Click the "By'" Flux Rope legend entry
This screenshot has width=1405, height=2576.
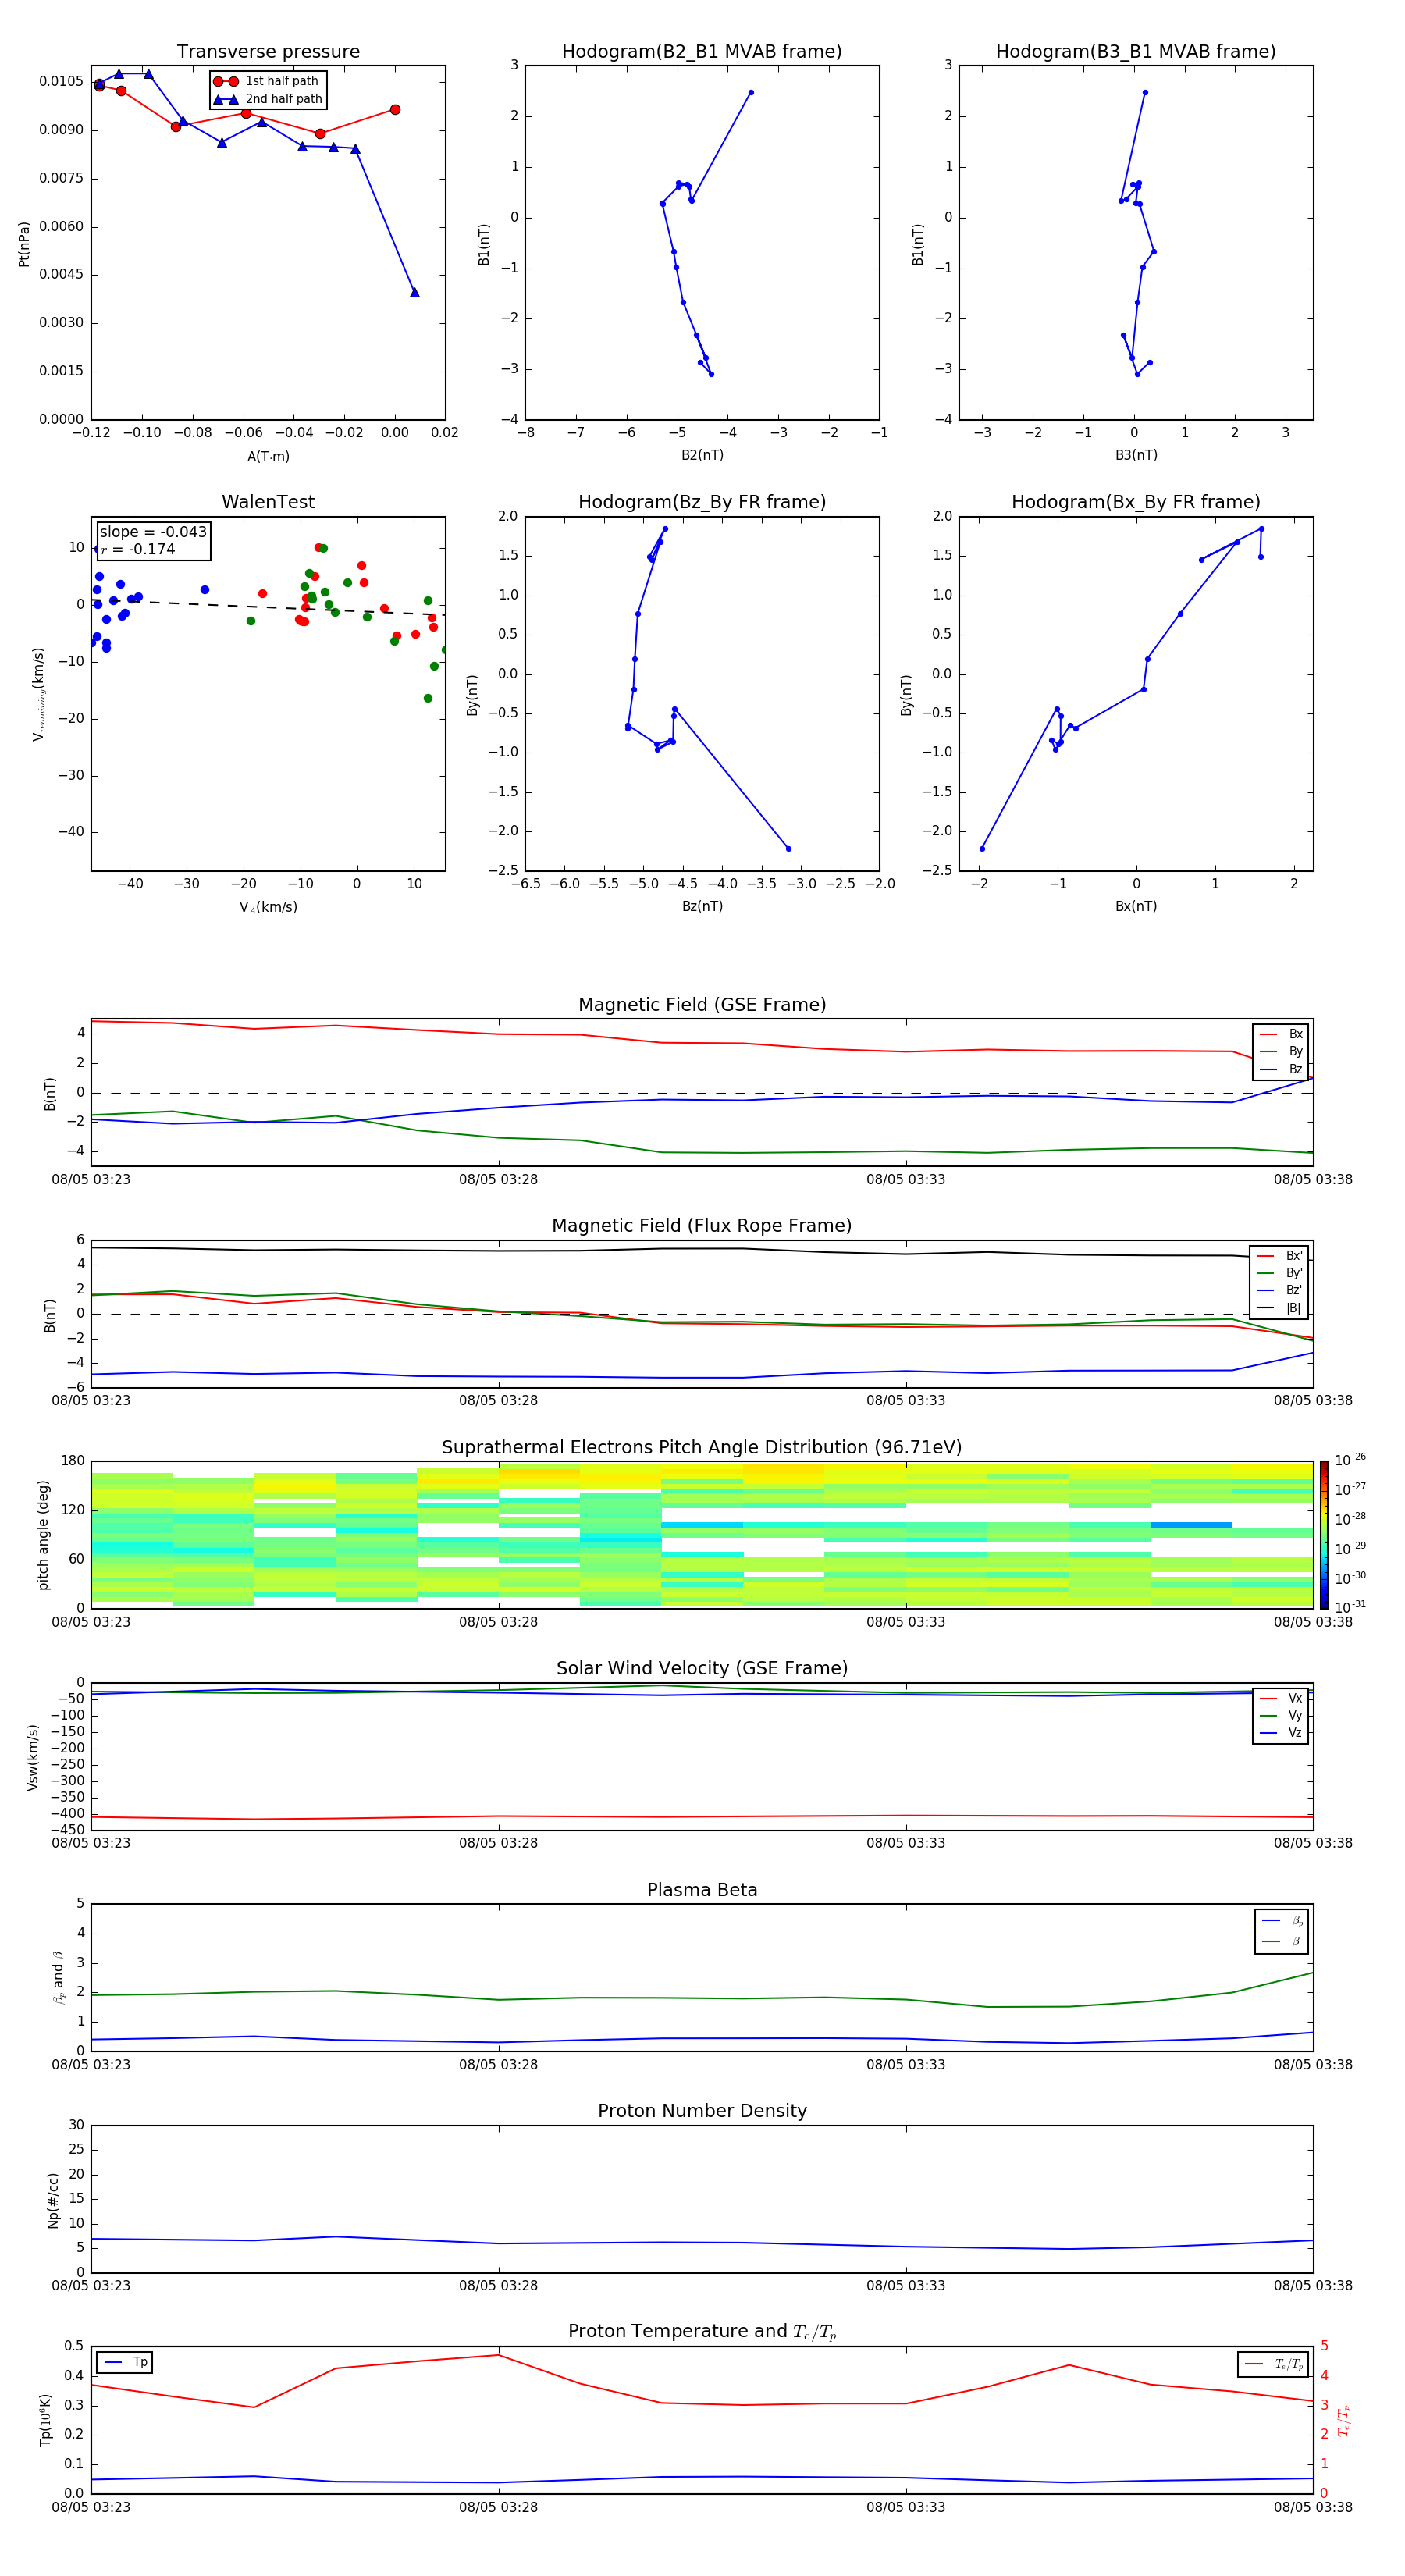coord(1279,1273)
